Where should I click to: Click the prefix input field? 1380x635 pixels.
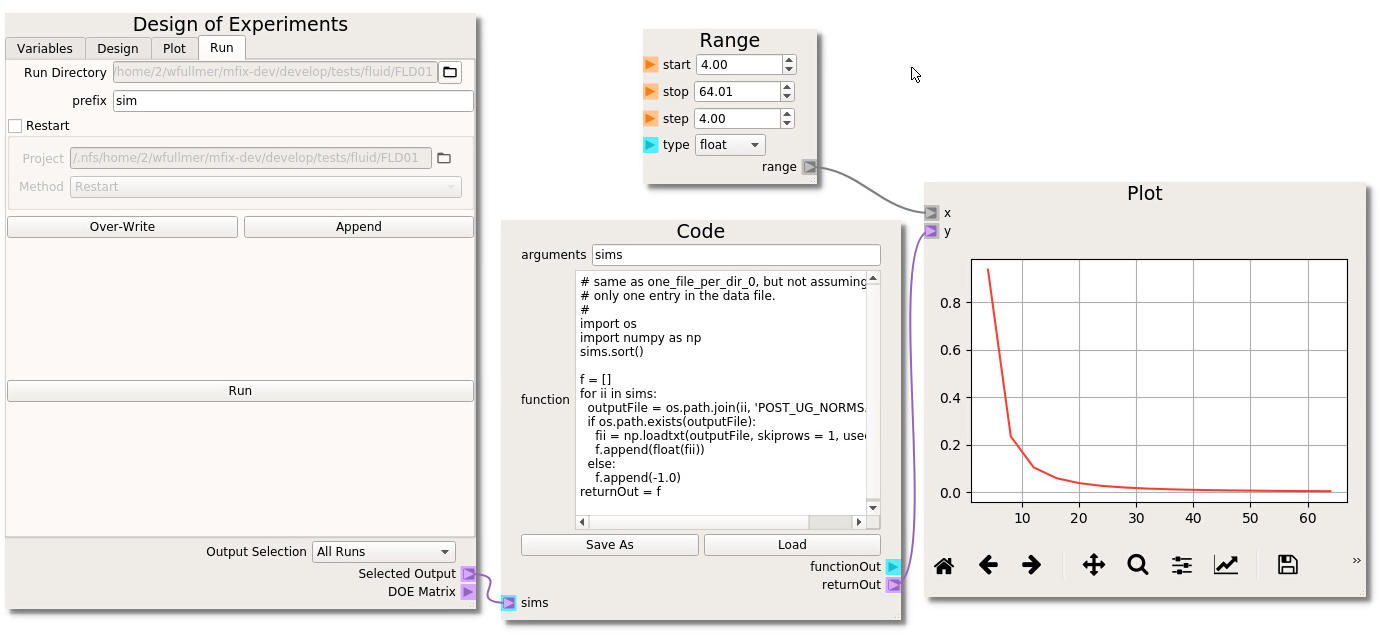pyautogui.click(x=292, y=101)
